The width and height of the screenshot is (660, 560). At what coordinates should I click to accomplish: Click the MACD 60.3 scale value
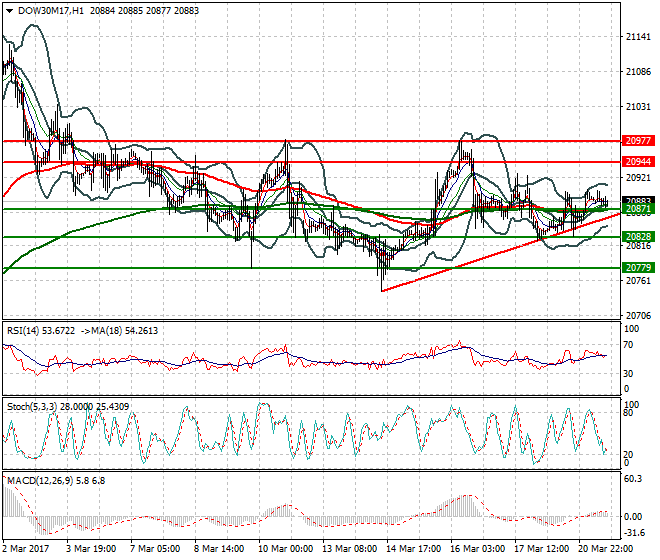point(632,479)
